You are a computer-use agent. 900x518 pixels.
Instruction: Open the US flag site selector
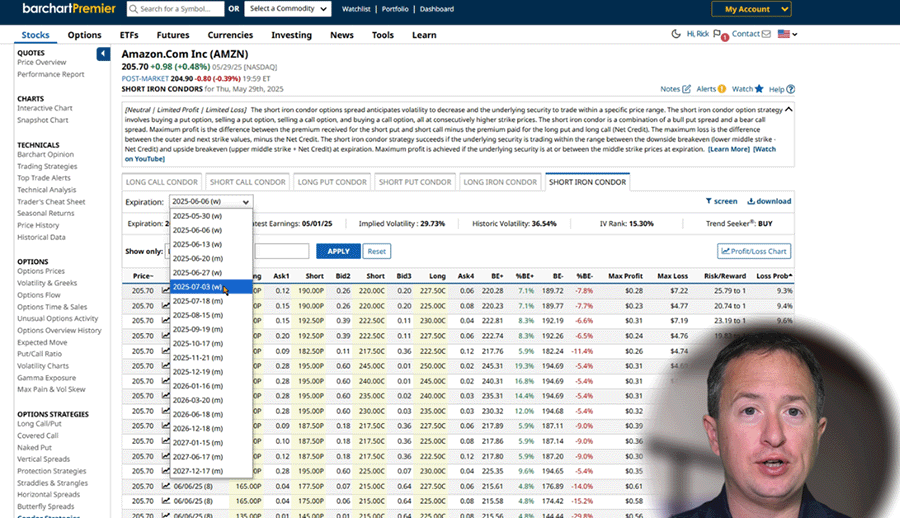tap(787, 34)
